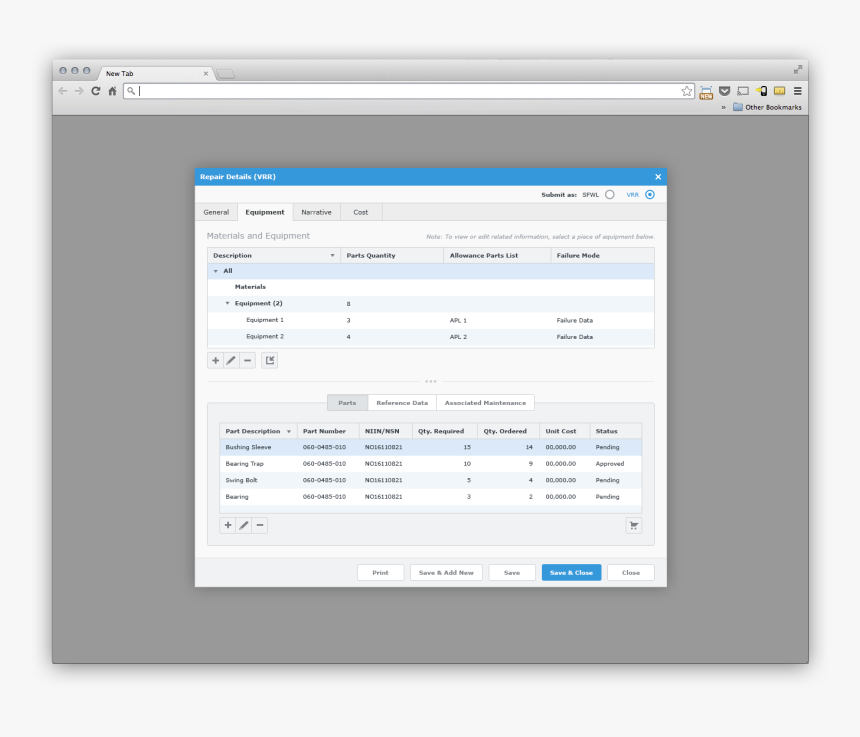This screenshot has width=860, height=737.
Task: Open the Description column sort dropdown
Action: point(333,255)
